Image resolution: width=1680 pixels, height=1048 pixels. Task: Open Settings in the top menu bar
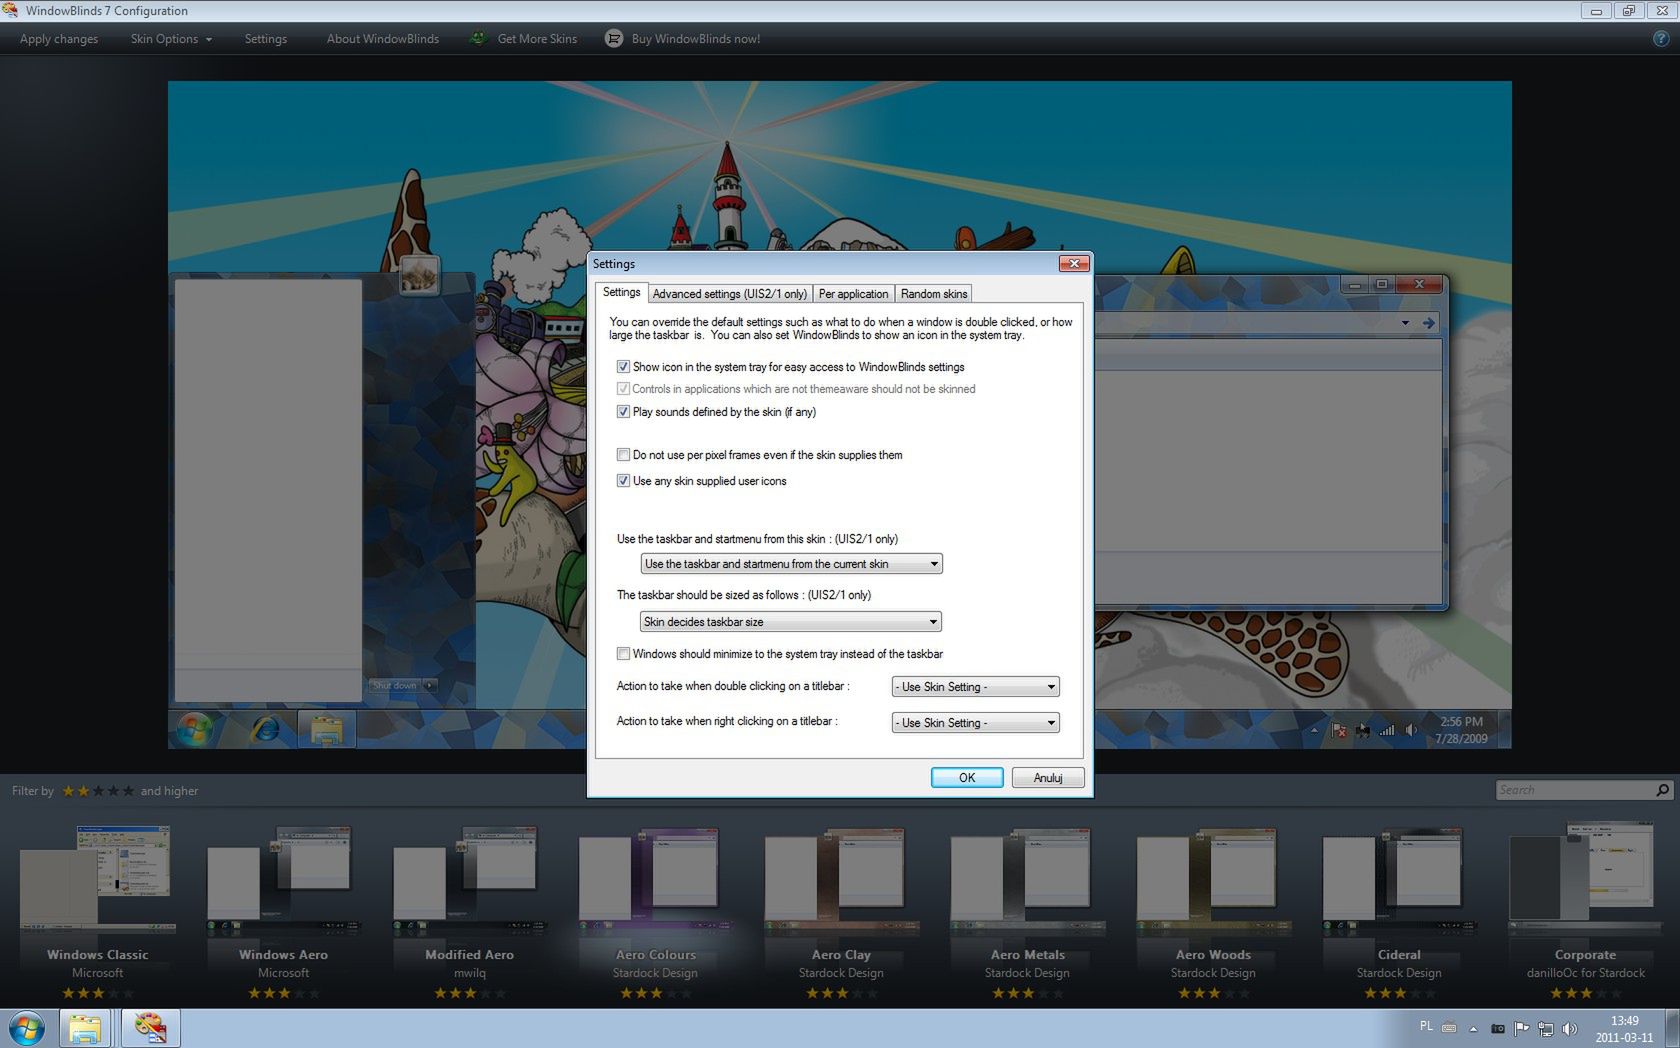266,39
